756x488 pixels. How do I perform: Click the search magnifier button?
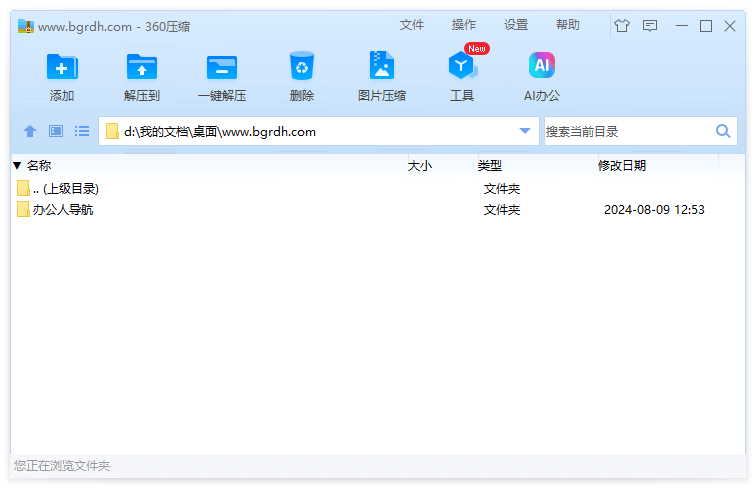tap(723, 131)
